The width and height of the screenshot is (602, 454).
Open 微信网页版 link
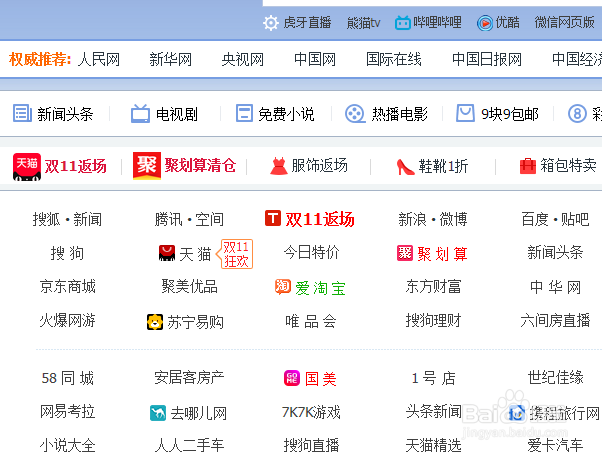[564, 22]
